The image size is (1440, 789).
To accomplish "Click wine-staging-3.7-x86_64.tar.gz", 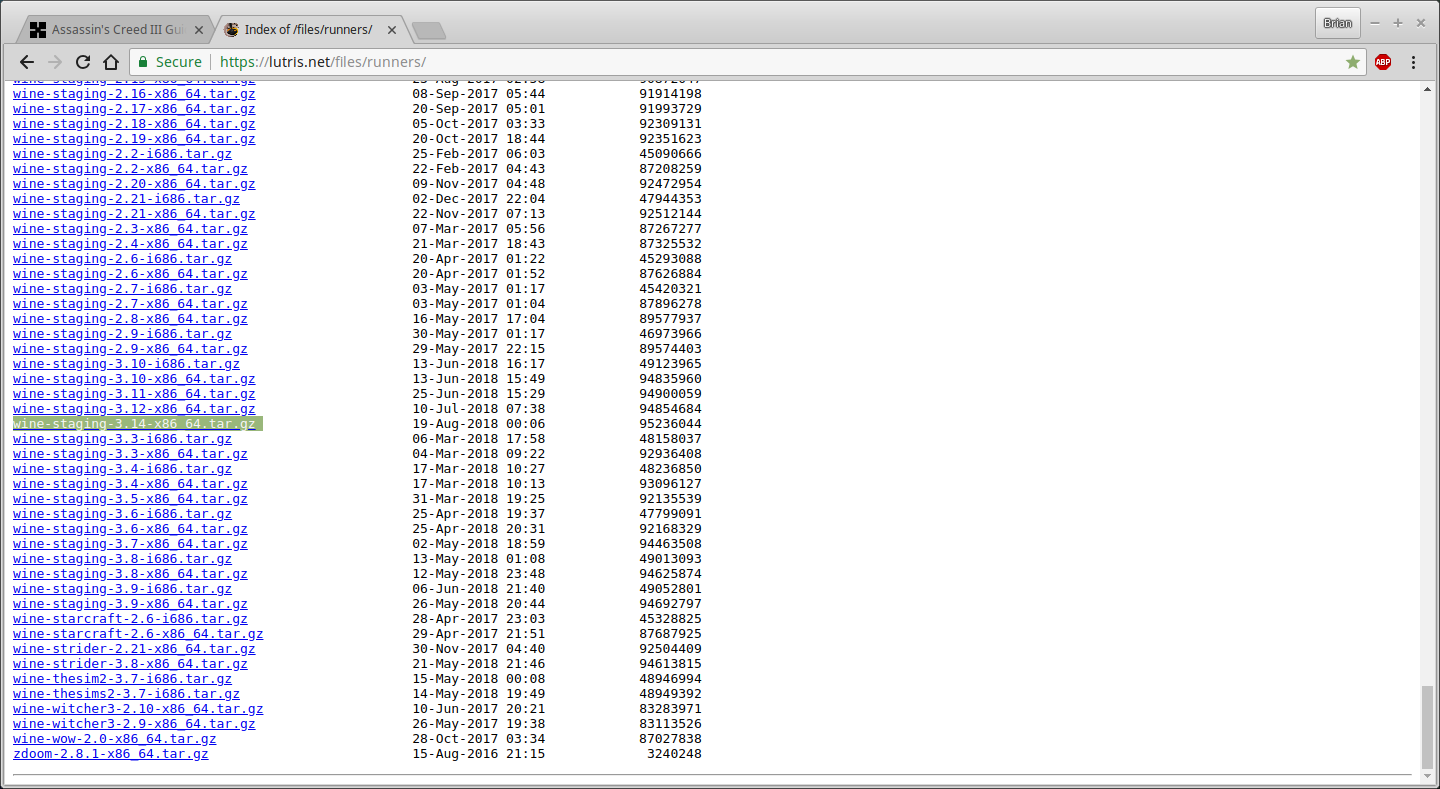I will [x=130, y=544].
